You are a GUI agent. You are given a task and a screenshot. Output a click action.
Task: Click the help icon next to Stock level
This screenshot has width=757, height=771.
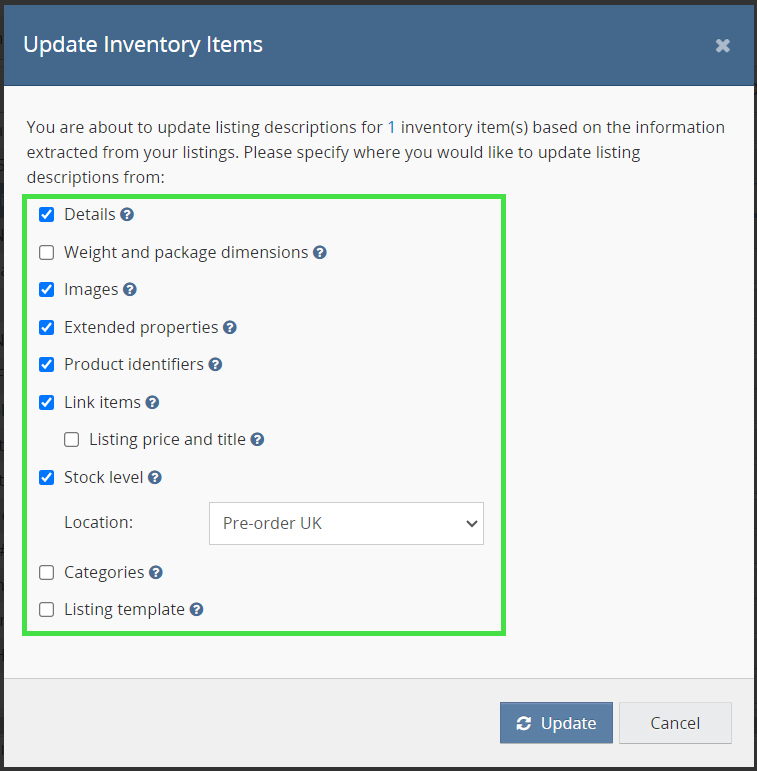(155, 478)
